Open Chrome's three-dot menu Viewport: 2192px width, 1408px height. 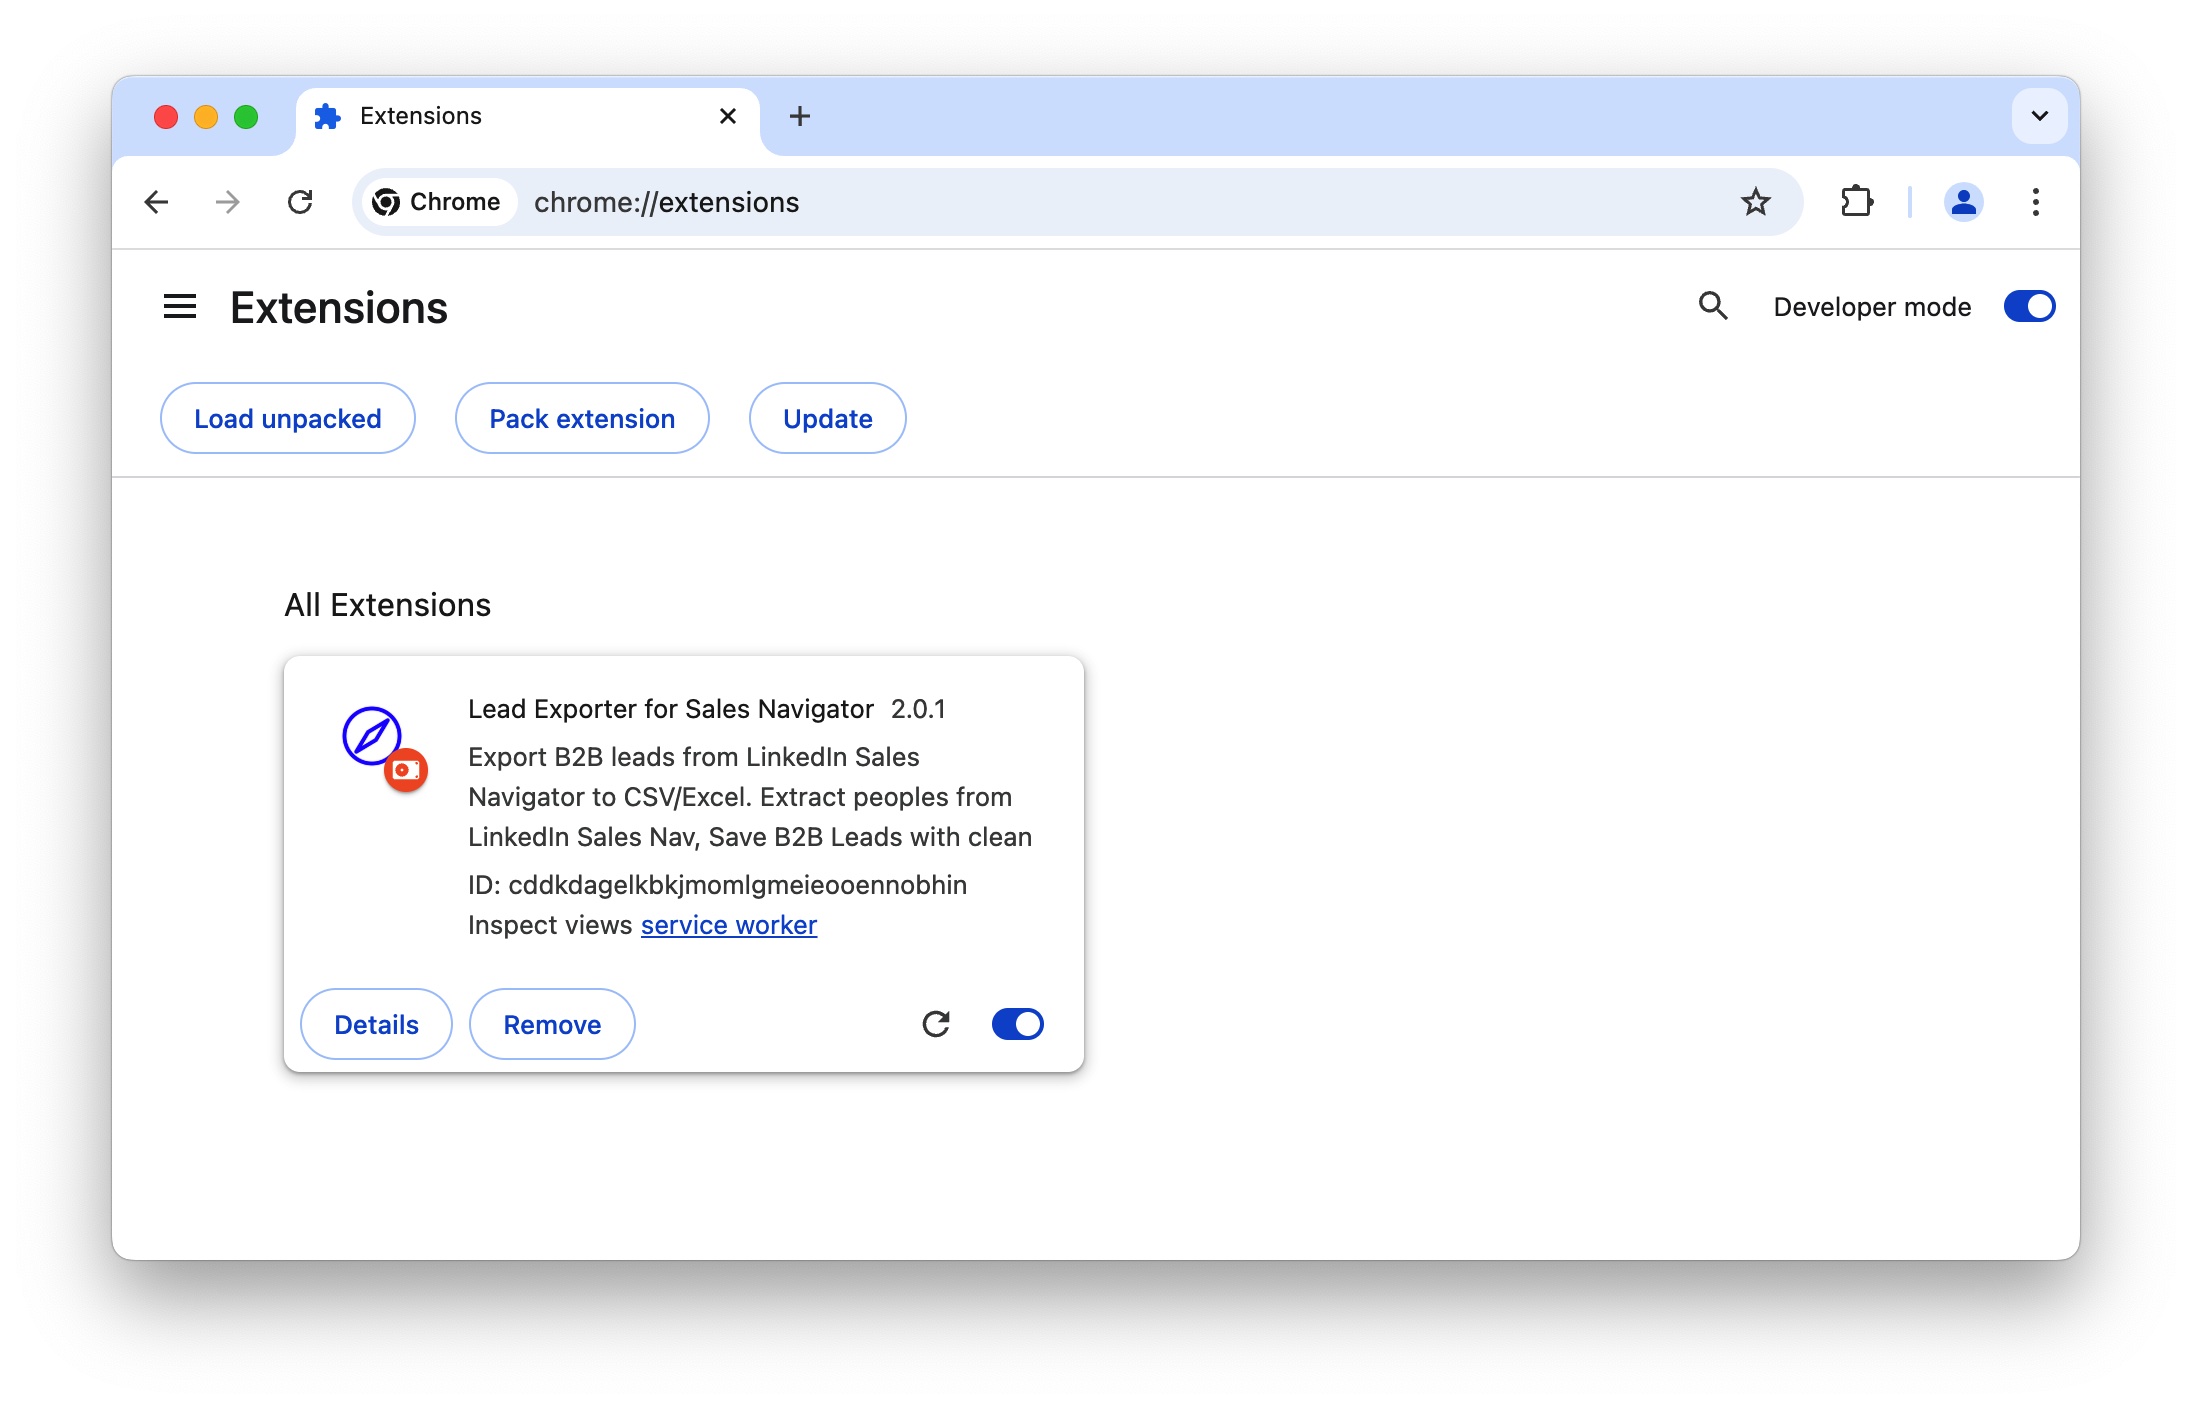(x=2035, y=202)
